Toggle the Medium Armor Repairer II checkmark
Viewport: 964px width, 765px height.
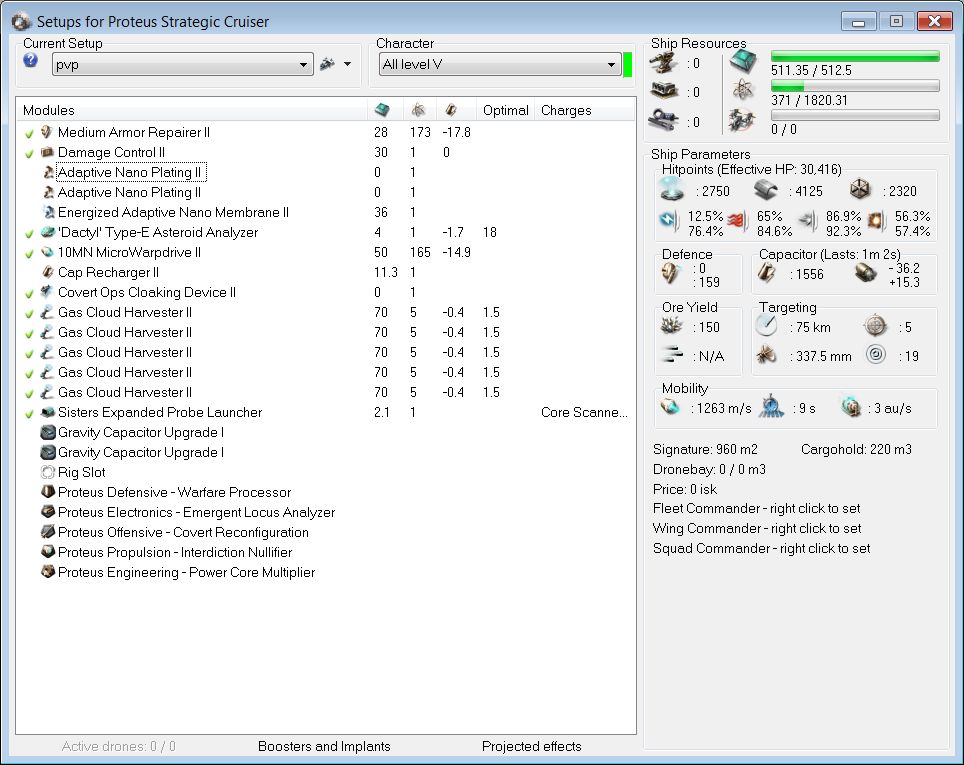coord(29,133)
